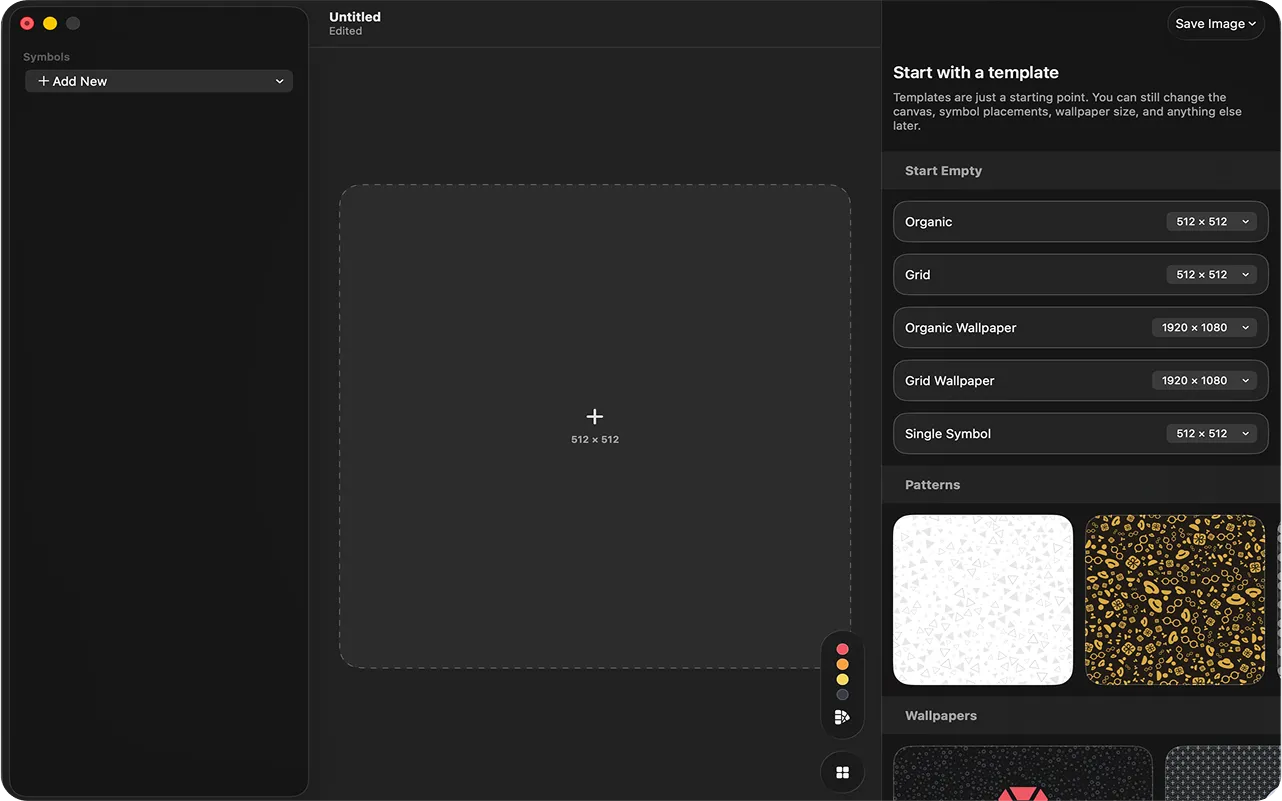Screen dimensions: 1282x801
Task: Start with the Organic template
Action: pyautogui.click(x=1000, y=221)
